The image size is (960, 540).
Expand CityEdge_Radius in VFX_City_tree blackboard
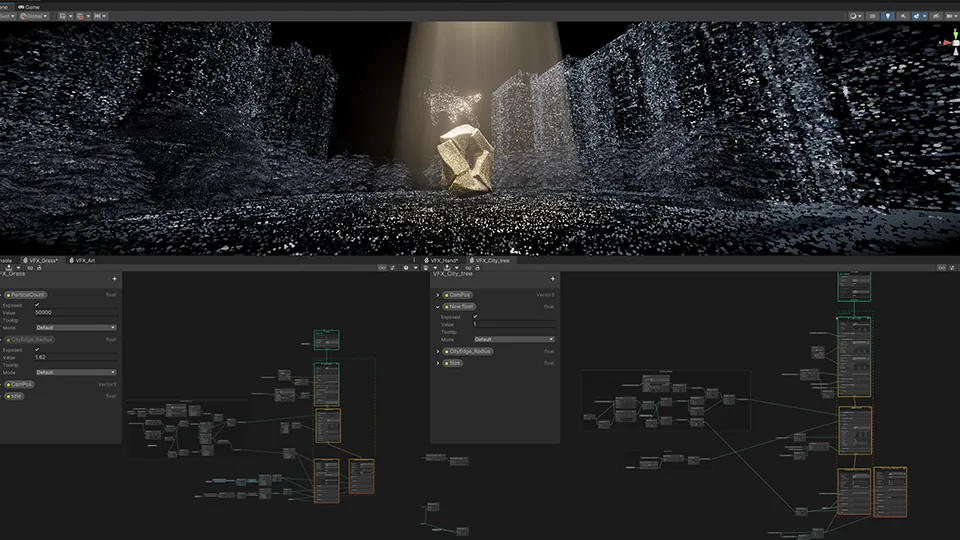(438, 351)
